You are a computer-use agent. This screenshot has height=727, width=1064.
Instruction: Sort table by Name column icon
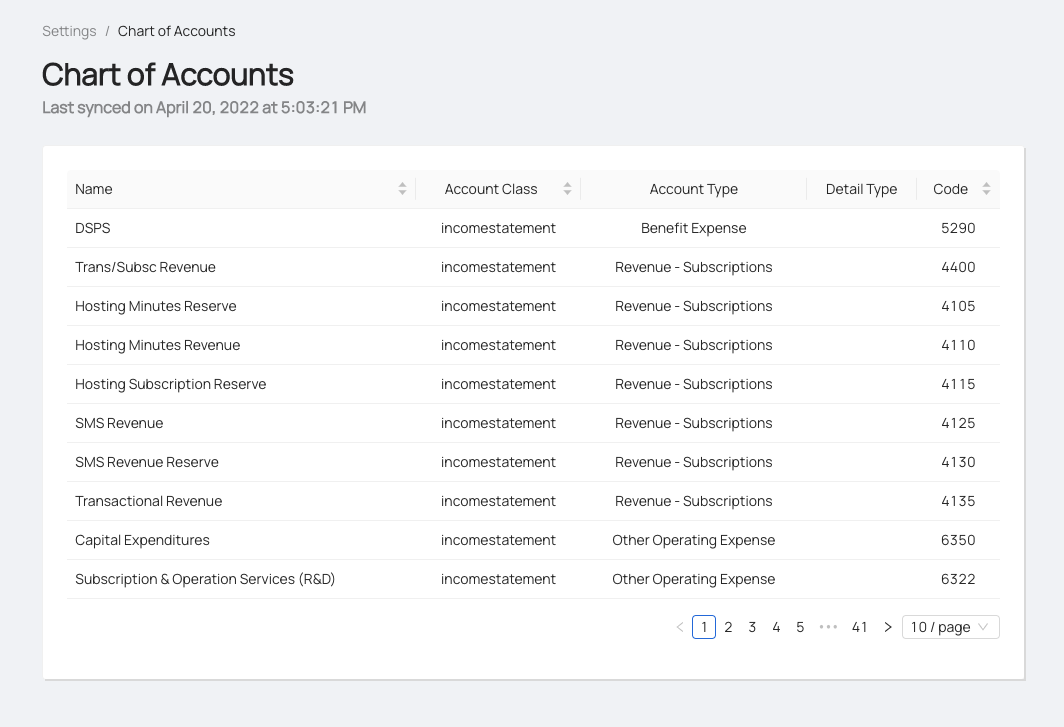point(402,189)
